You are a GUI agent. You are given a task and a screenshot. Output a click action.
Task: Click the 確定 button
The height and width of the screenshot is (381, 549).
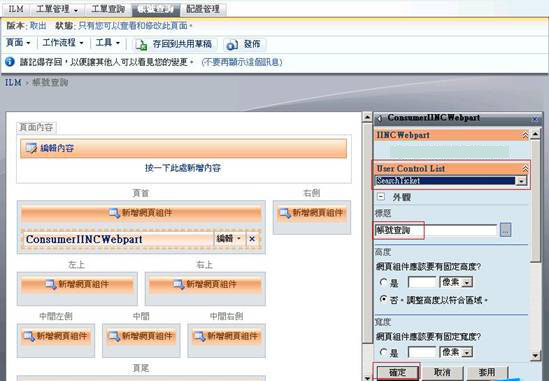(397, 372)
